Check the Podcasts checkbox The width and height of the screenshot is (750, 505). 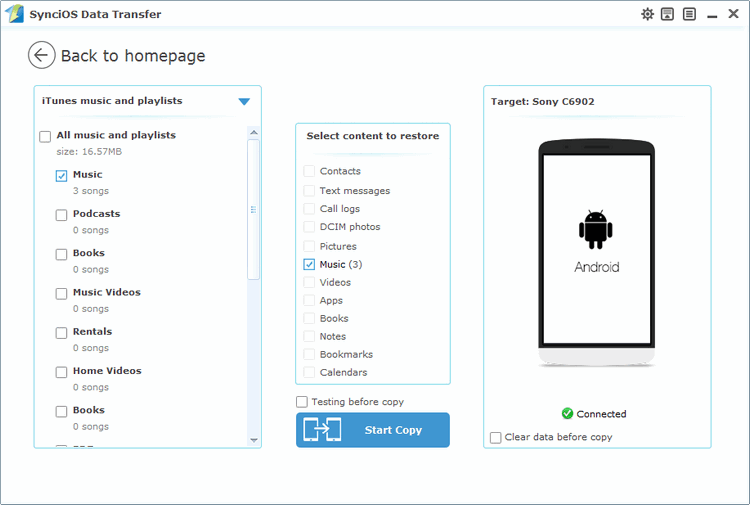tap(61, 215)
